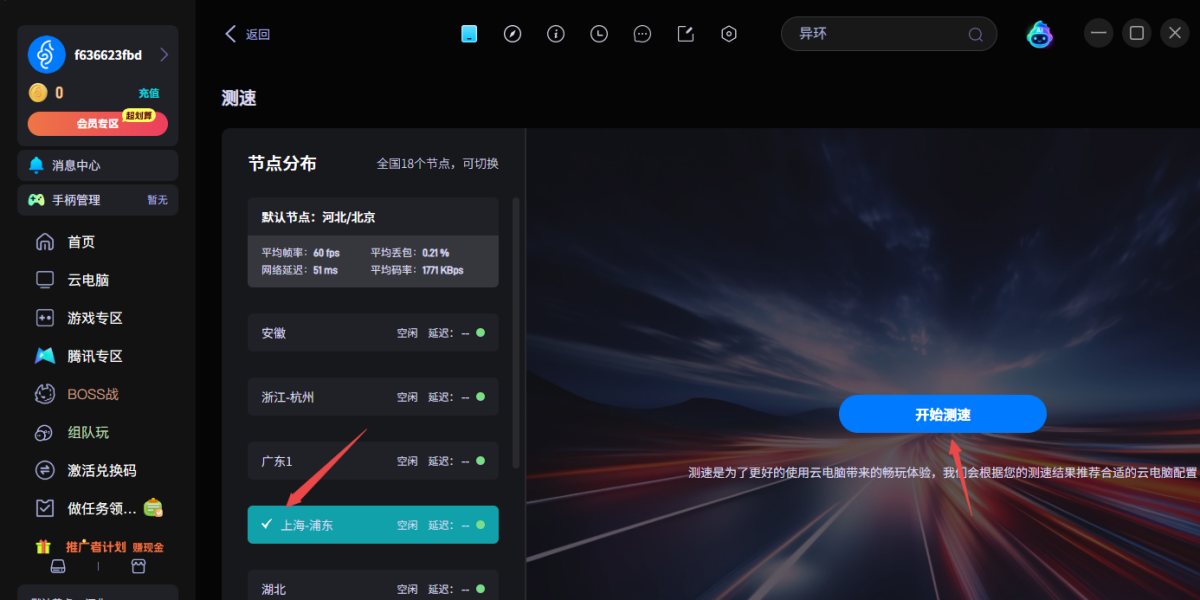Click the 平均丢包 0.21% value
This screenshot has width=1200, height=600.
click(x=435, y=253)
